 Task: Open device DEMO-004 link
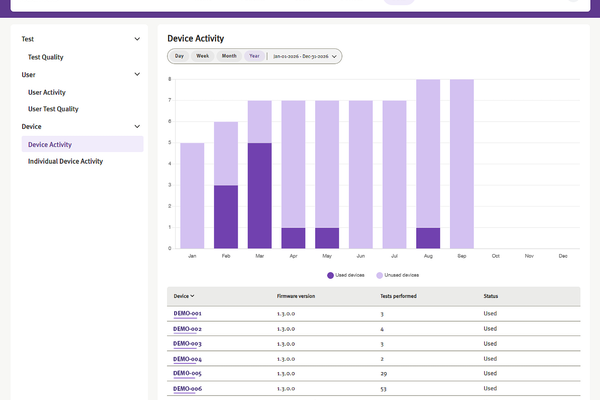(187, 359)
